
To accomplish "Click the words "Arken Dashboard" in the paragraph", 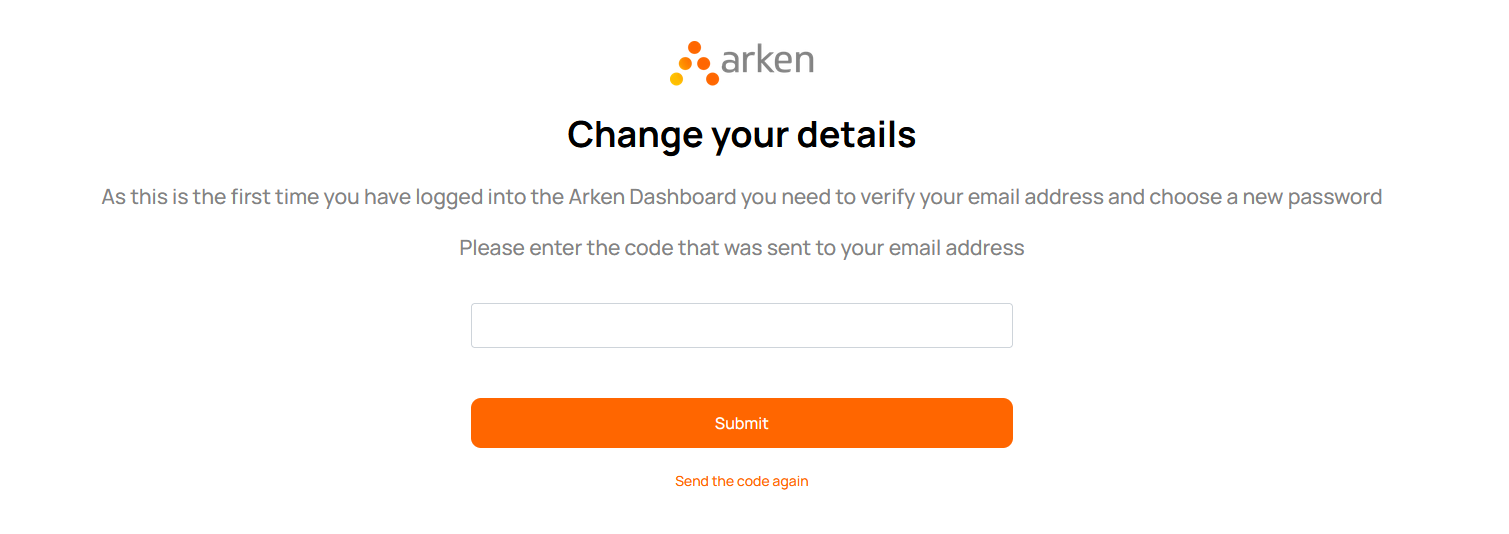I will click(x=652, y=197).
